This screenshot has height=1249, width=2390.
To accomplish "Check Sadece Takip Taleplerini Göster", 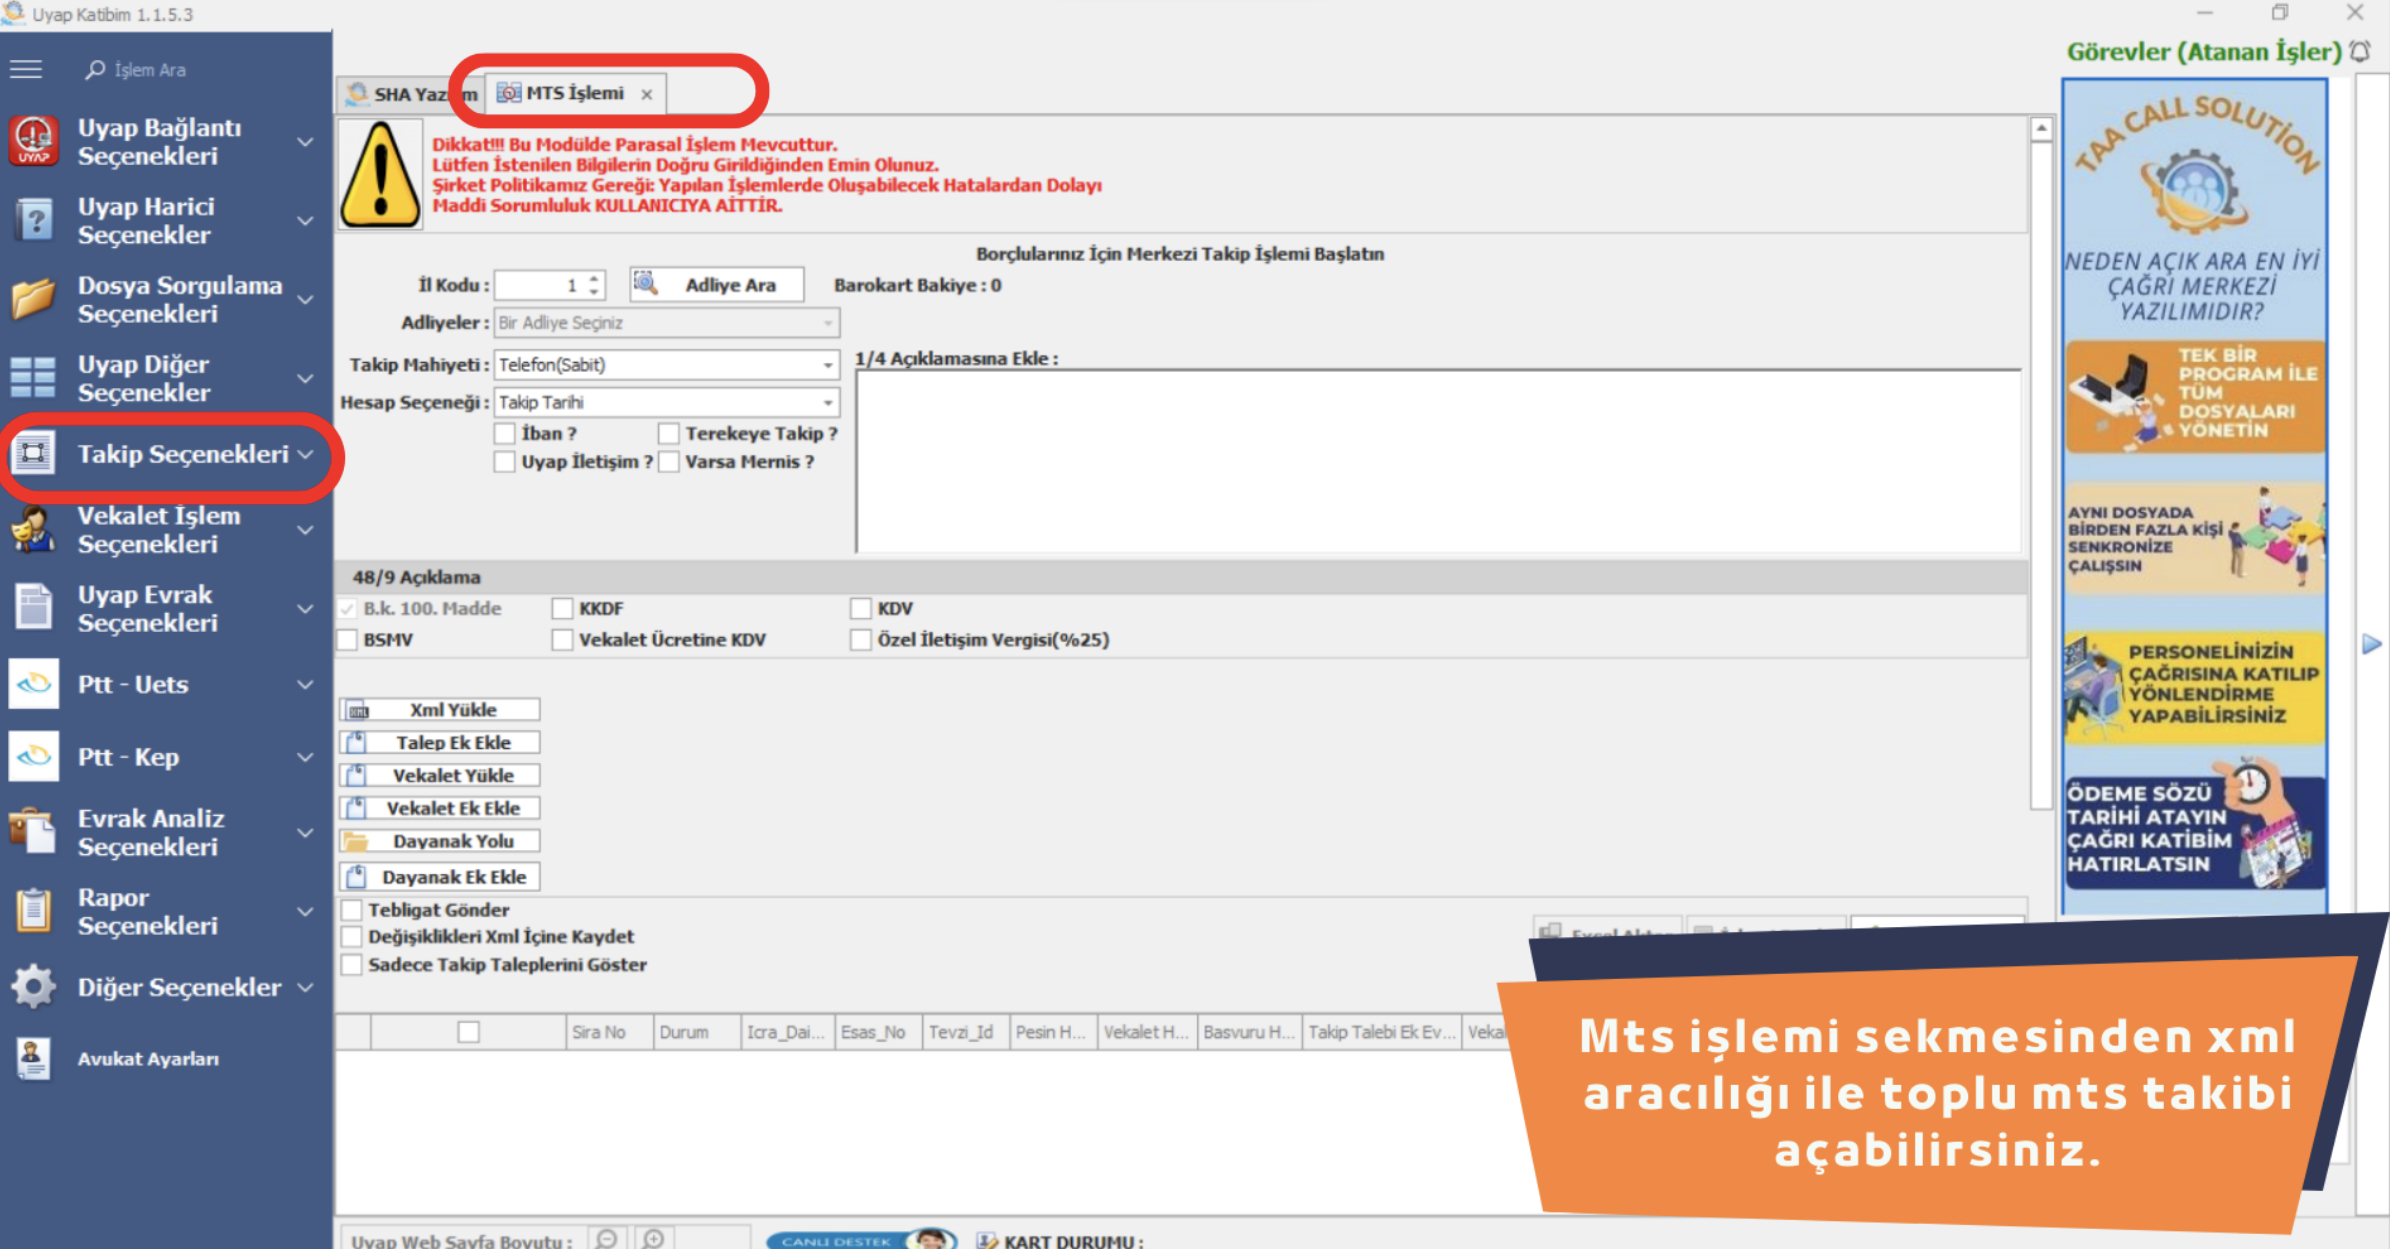I will (x=351, y=964).
